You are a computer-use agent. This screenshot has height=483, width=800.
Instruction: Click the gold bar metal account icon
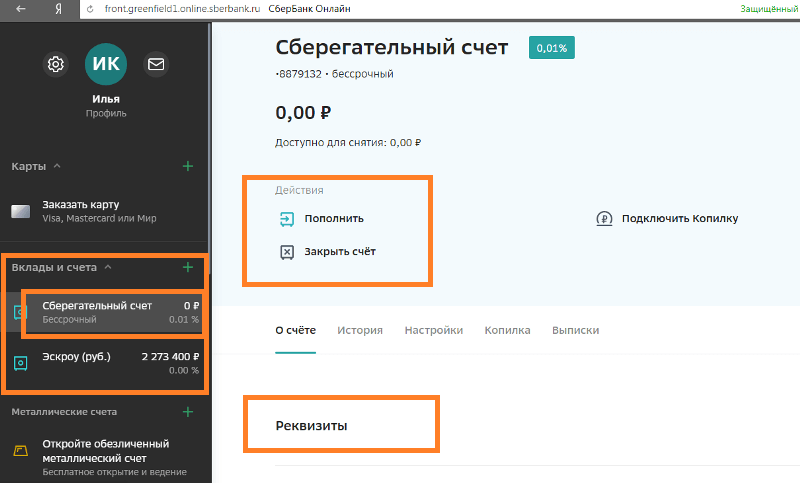(20, 450)
